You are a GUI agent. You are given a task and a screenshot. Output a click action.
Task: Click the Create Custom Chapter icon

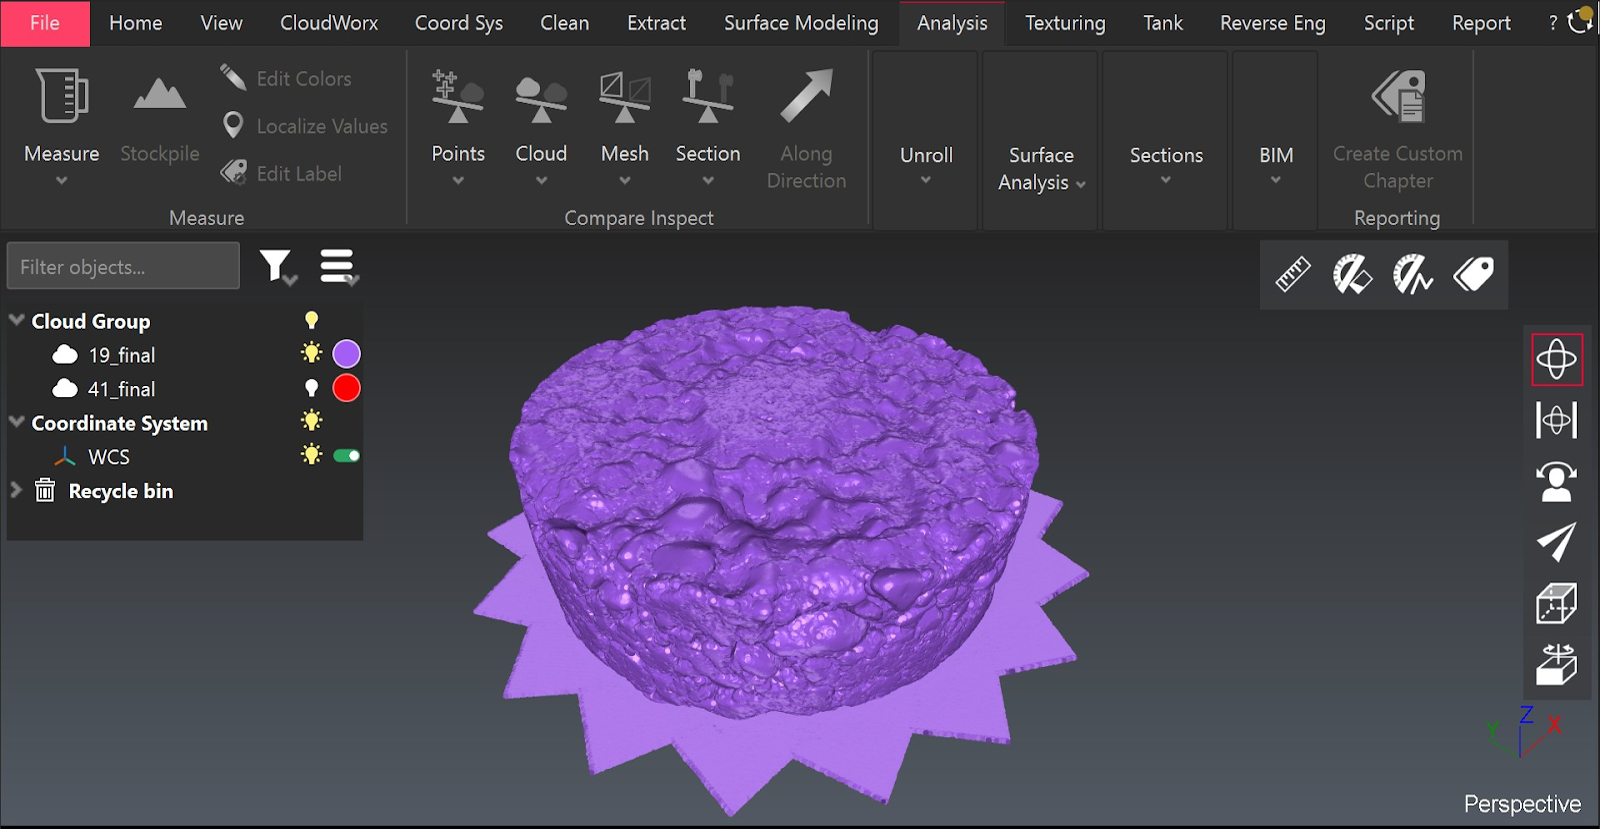tap(1398, 96)
